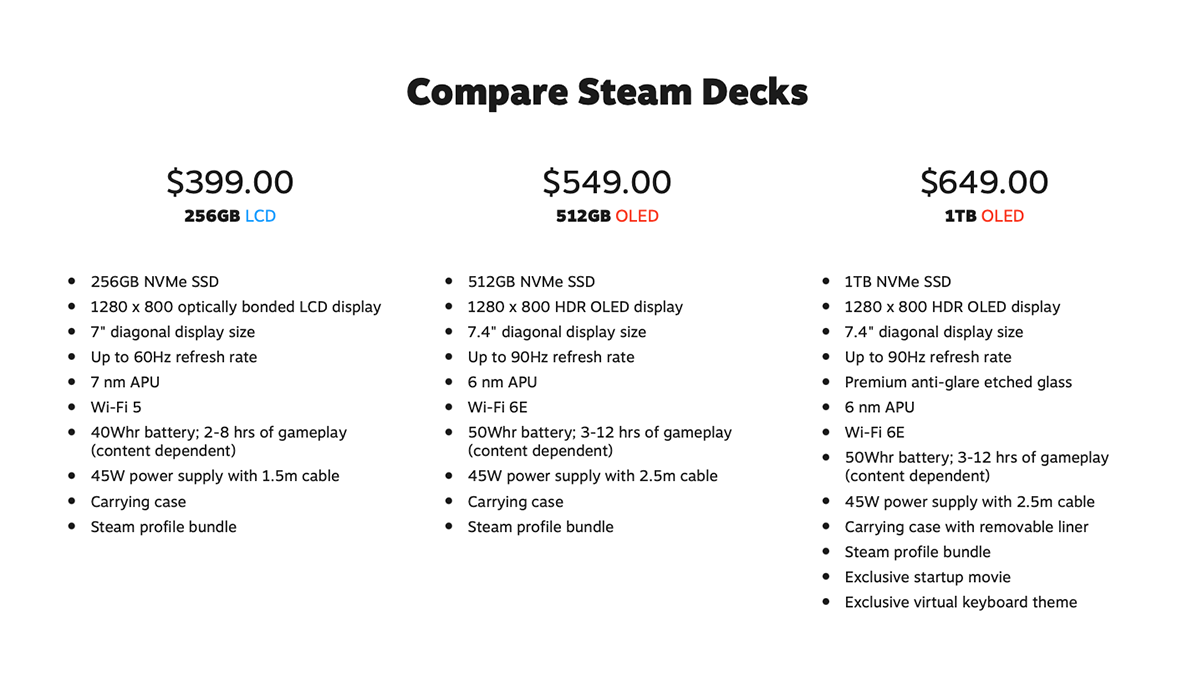Click the red OLED label under 512GB

(x=637, y=216)
